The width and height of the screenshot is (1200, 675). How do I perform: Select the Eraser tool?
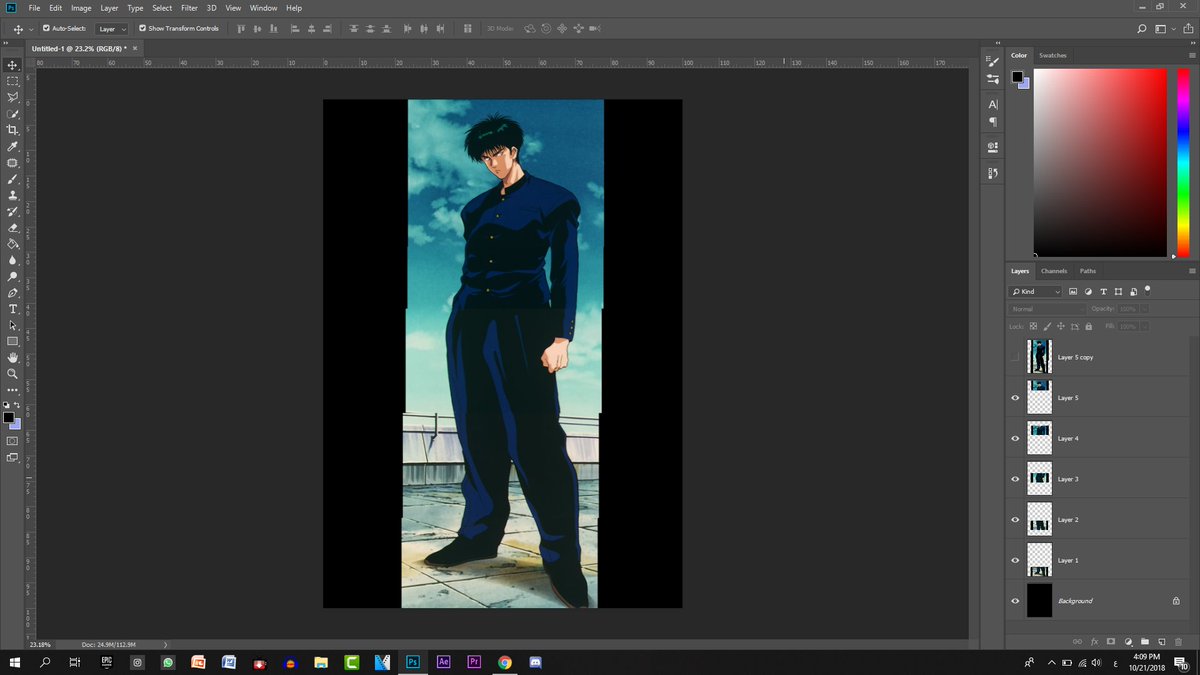point(13,227)
